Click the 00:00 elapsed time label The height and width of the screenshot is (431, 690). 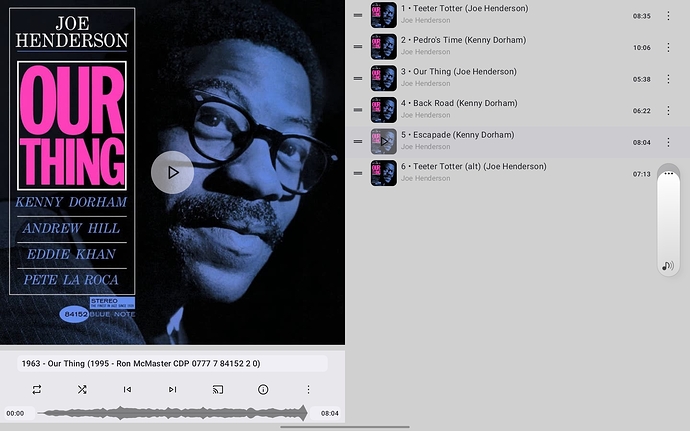point(15,413)
